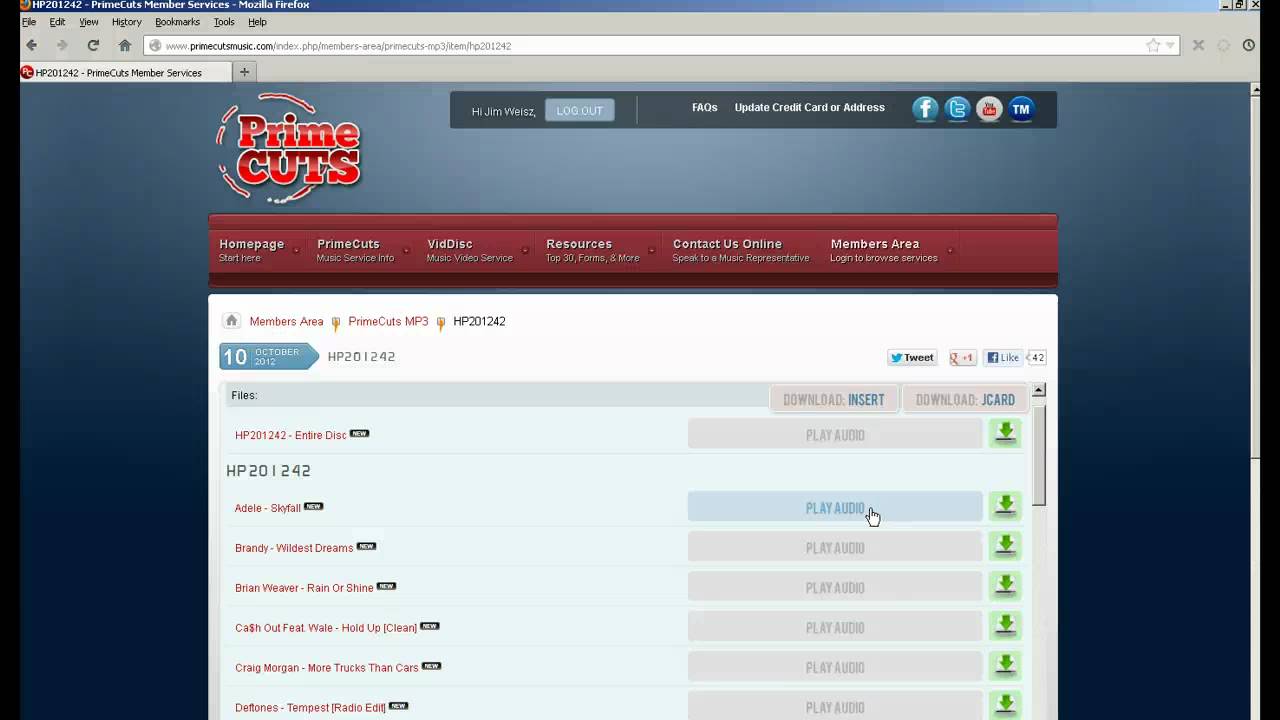Open the Bookmarks menu
This screenshot has height=720, width=1280.
point(177,21)
